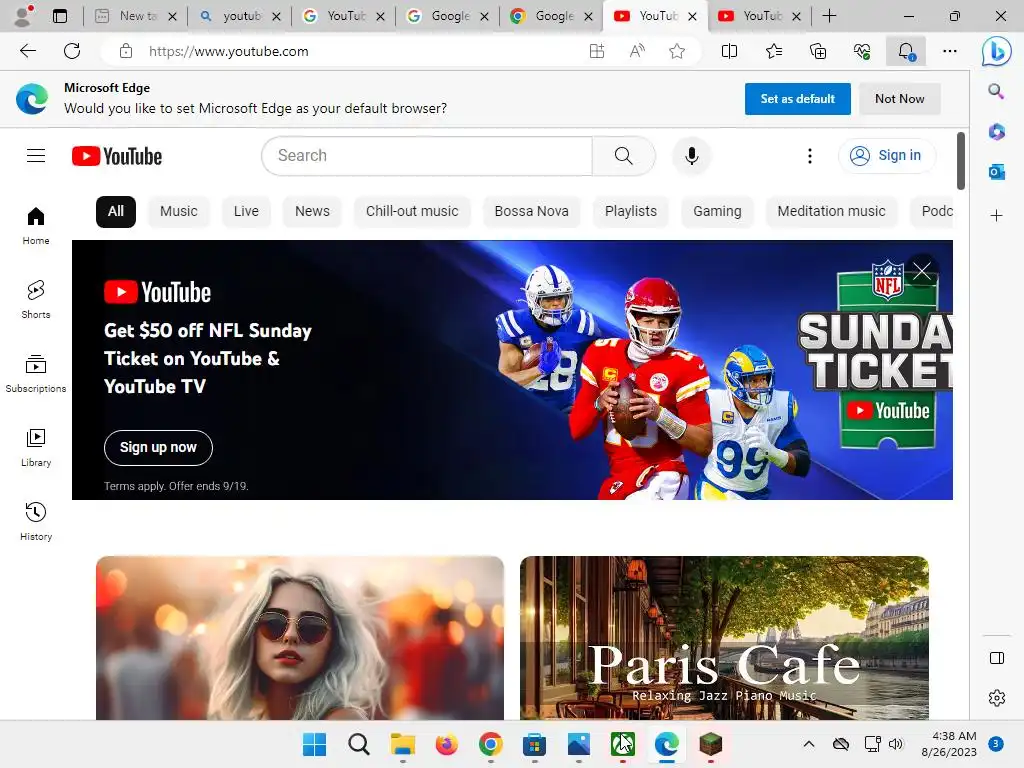Close the active YouTube tab
The width and height of the screenshot is (1024, 768).
(x=692, y=16)
